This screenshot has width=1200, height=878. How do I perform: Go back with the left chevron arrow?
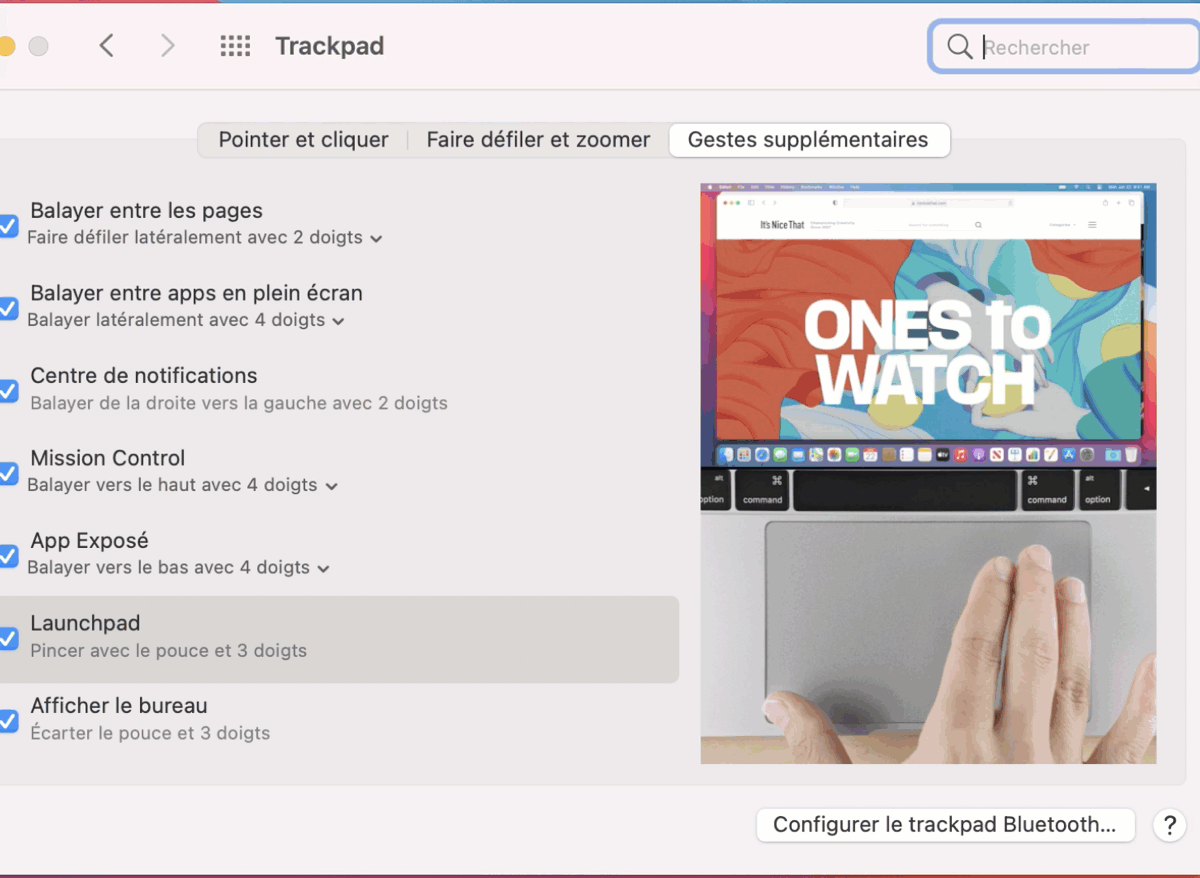107,46
